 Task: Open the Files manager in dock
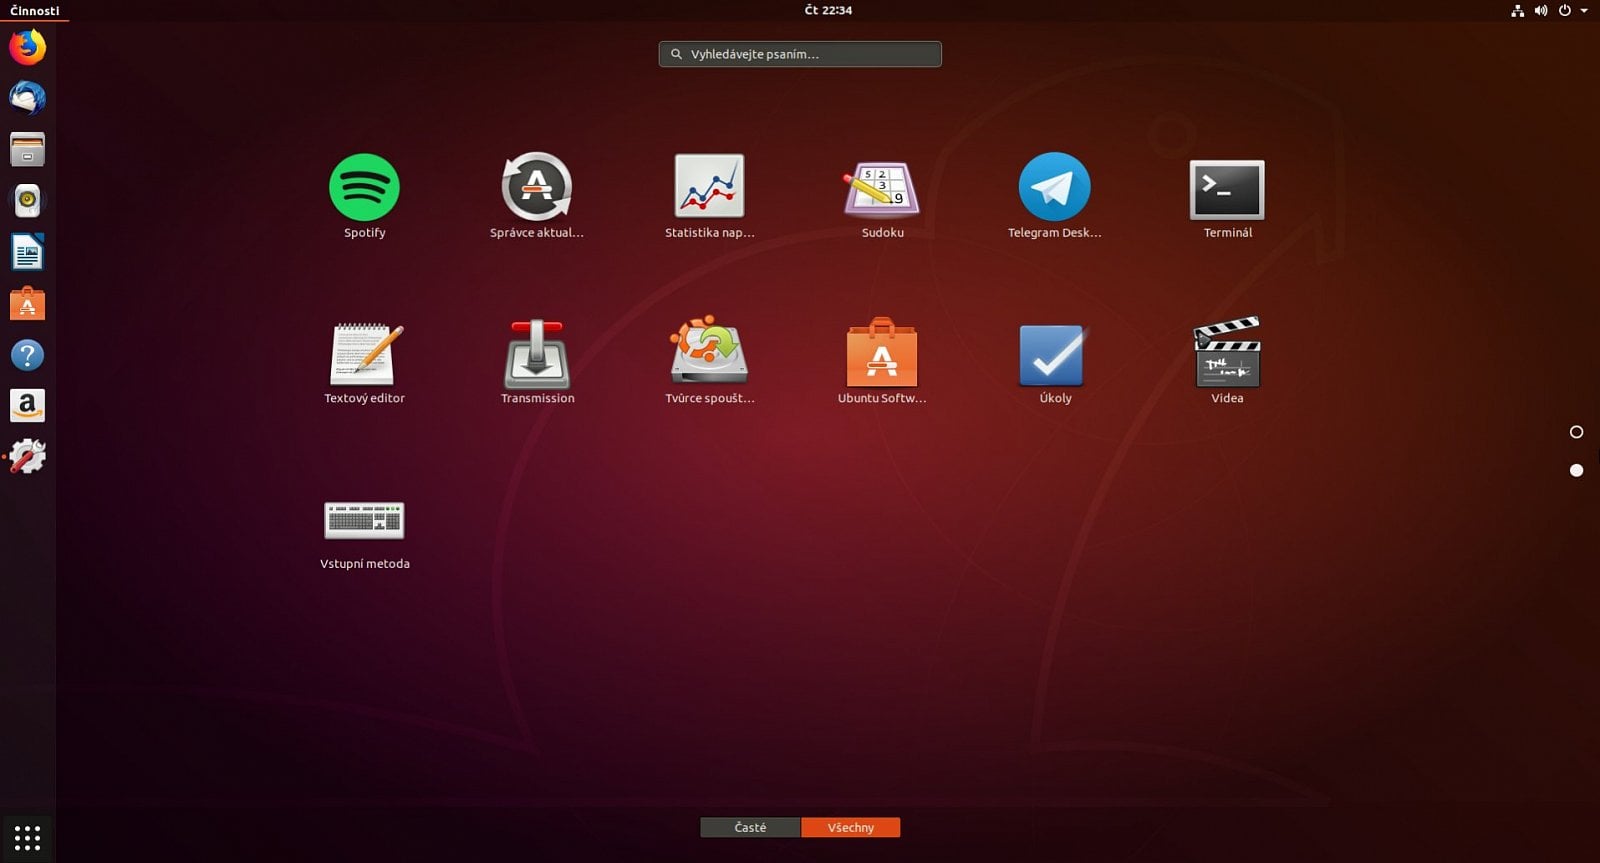tap(27, 149)
